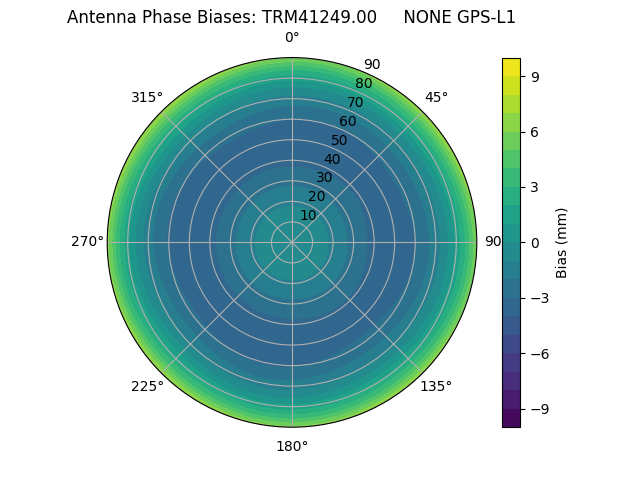640x480 pixels.
Task: Click the colorbar tick label 3
Action: point(536,187)
